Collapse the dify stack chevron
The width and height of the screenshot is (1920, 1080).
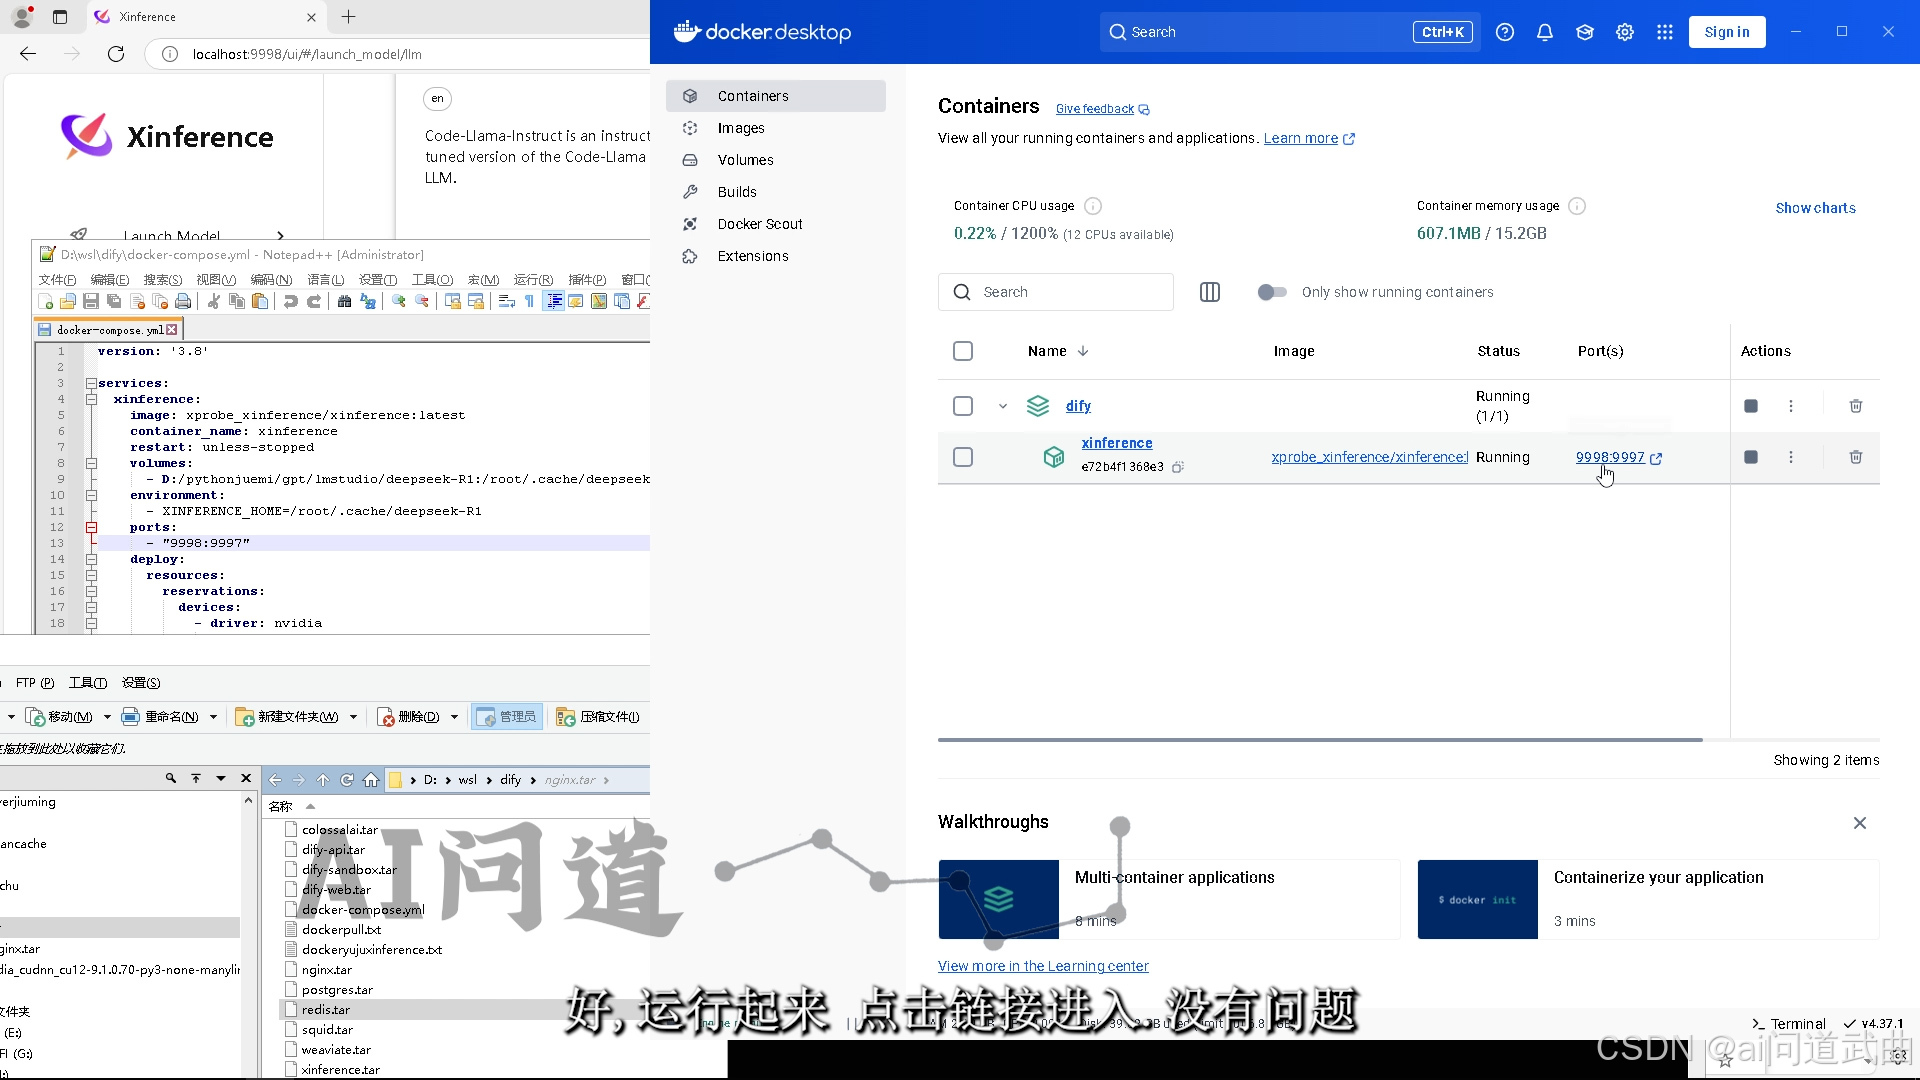[x=1002, y=406]
